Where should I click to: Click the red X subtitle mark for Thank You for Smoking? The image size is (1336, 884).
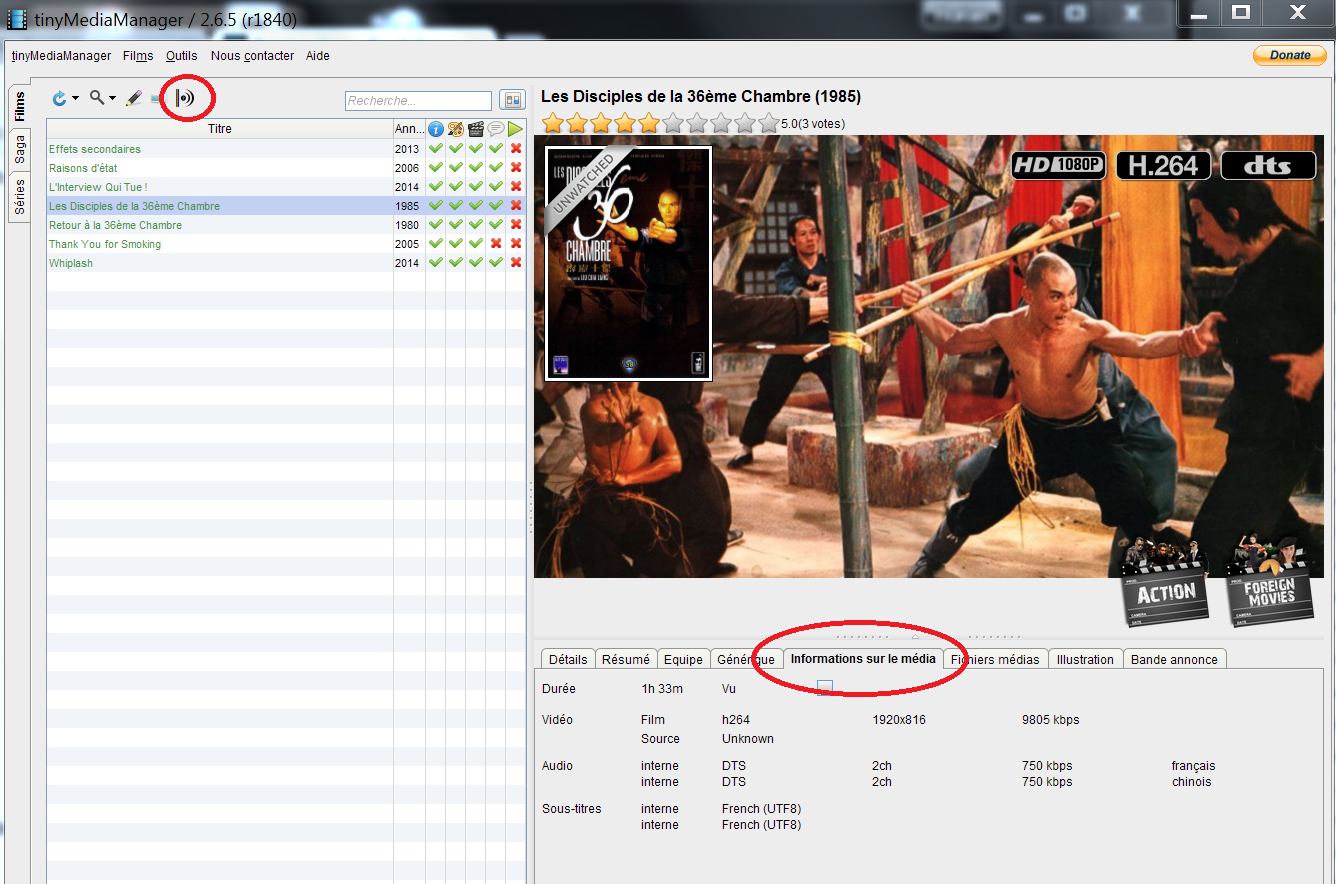(x=496, y=244)
